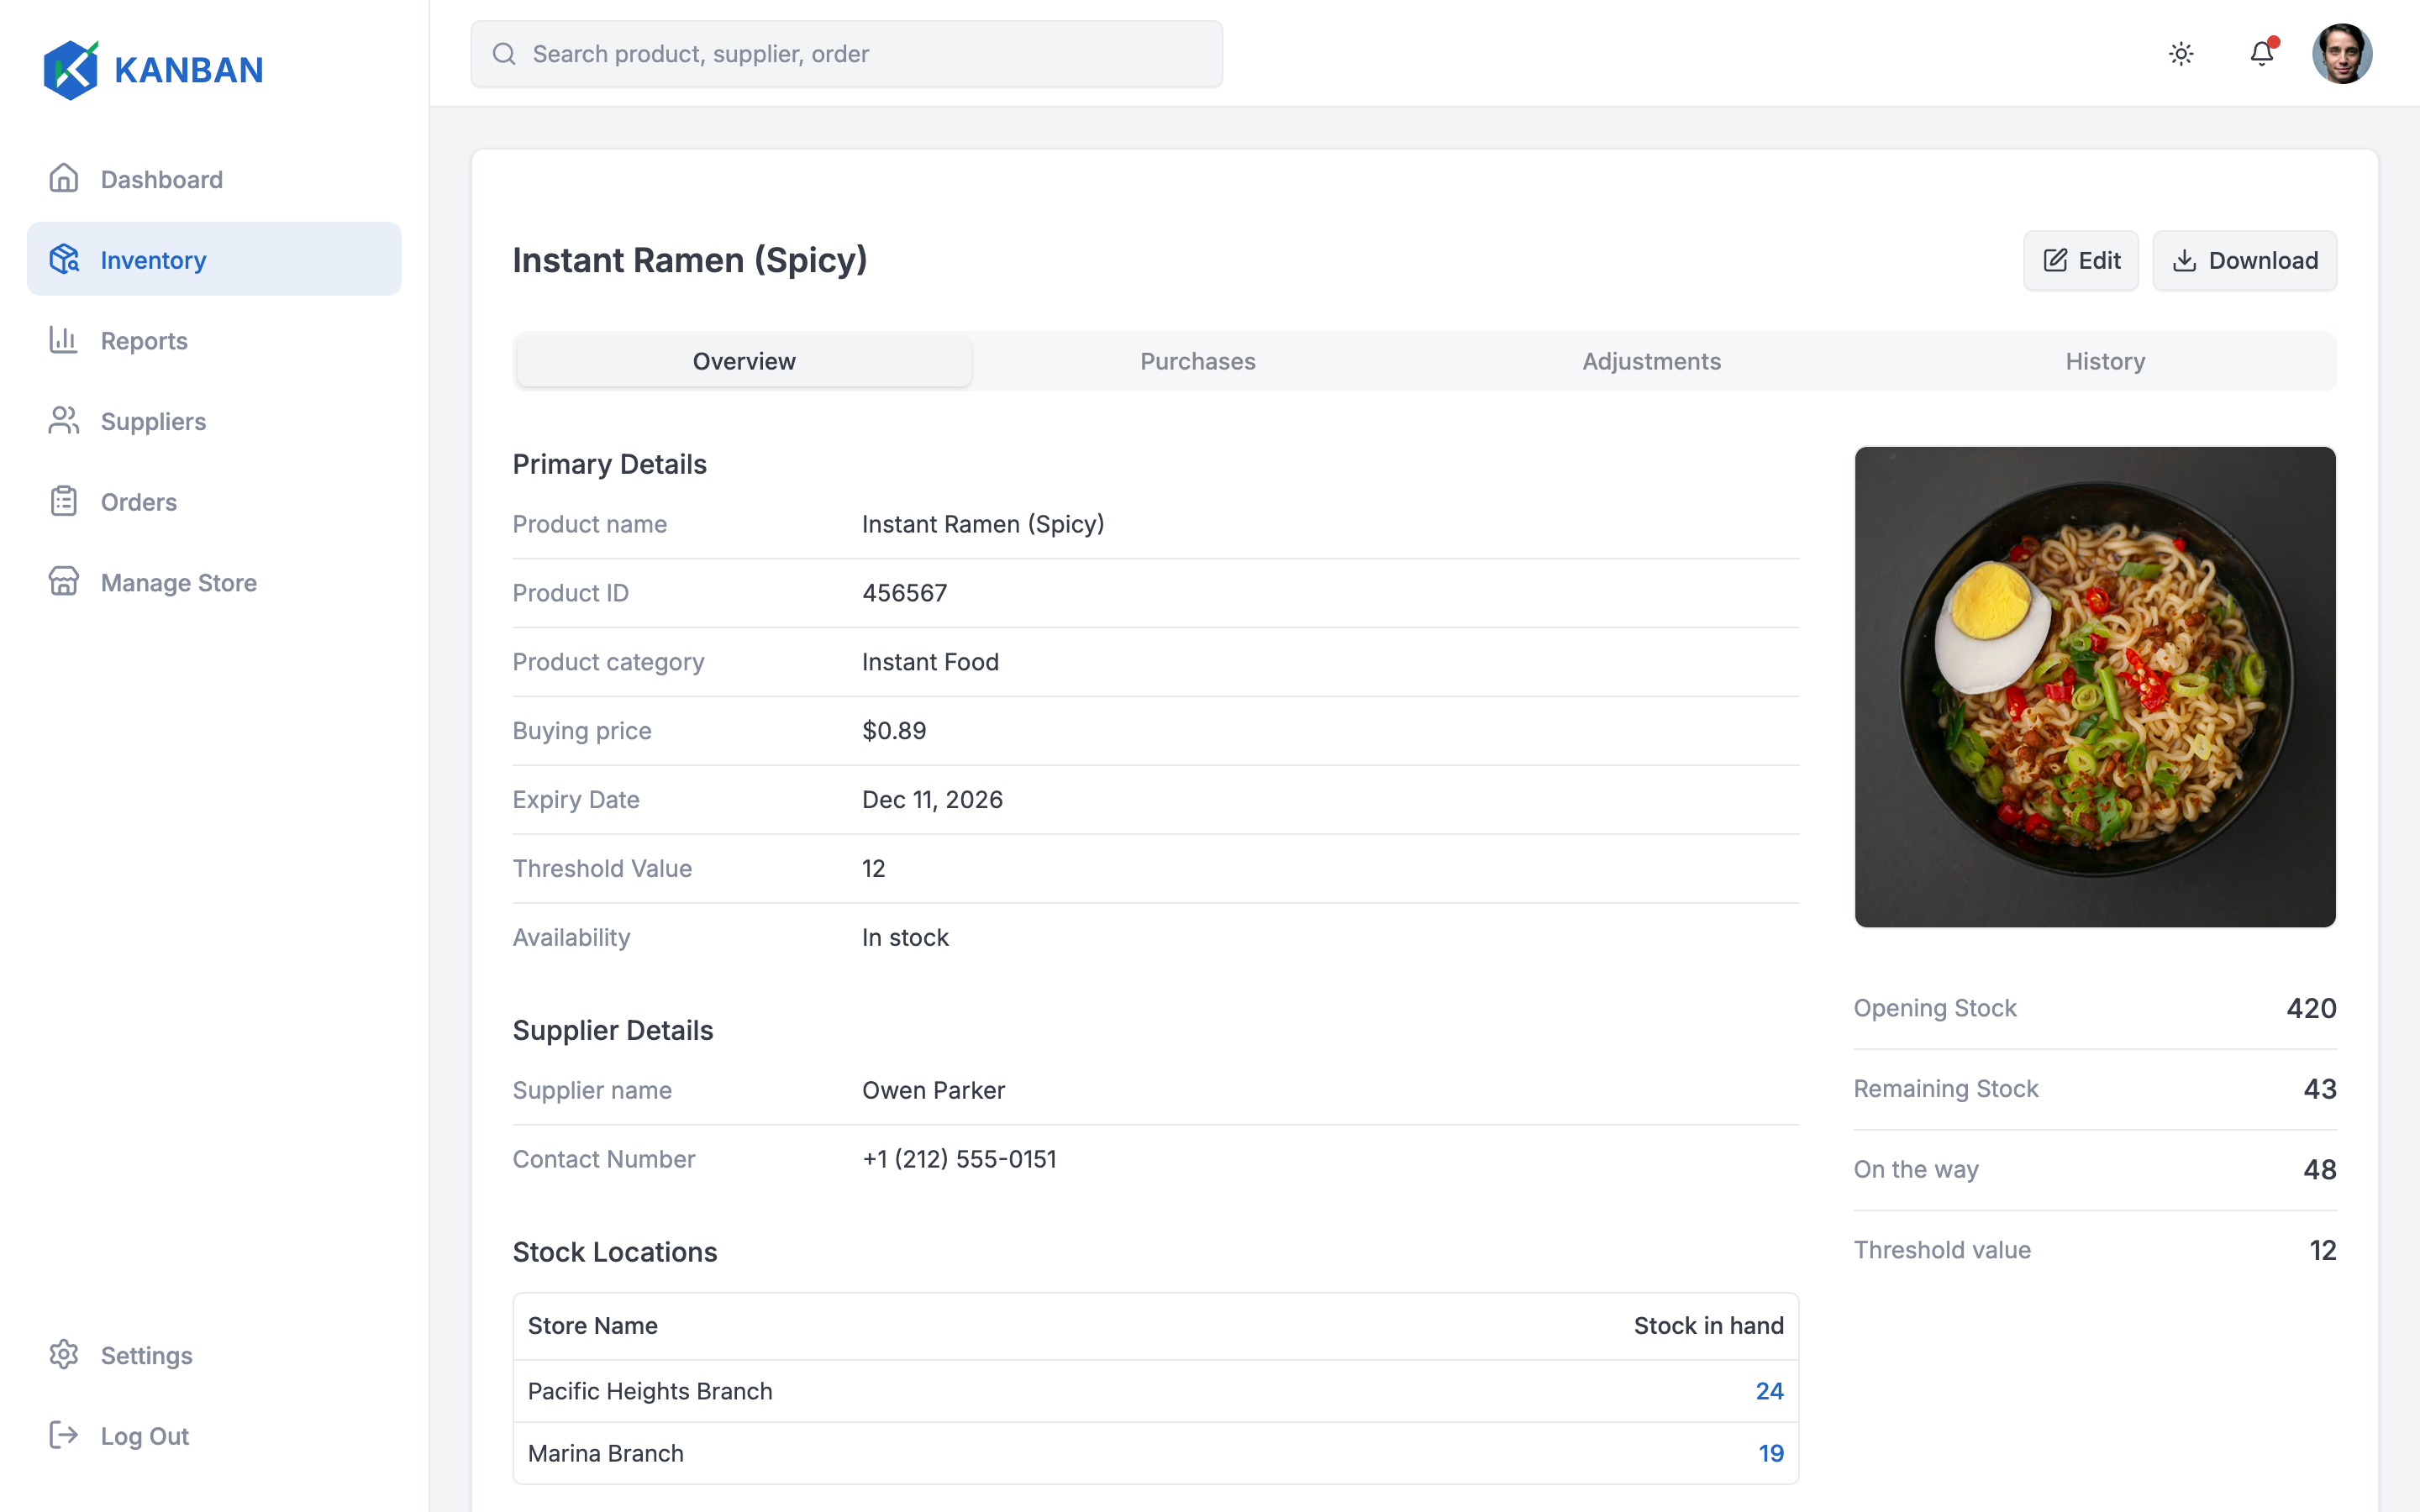Toggle the light theme sun icon
The width and height of the screenshot is (2420, 1512).
pos(2181,54)
